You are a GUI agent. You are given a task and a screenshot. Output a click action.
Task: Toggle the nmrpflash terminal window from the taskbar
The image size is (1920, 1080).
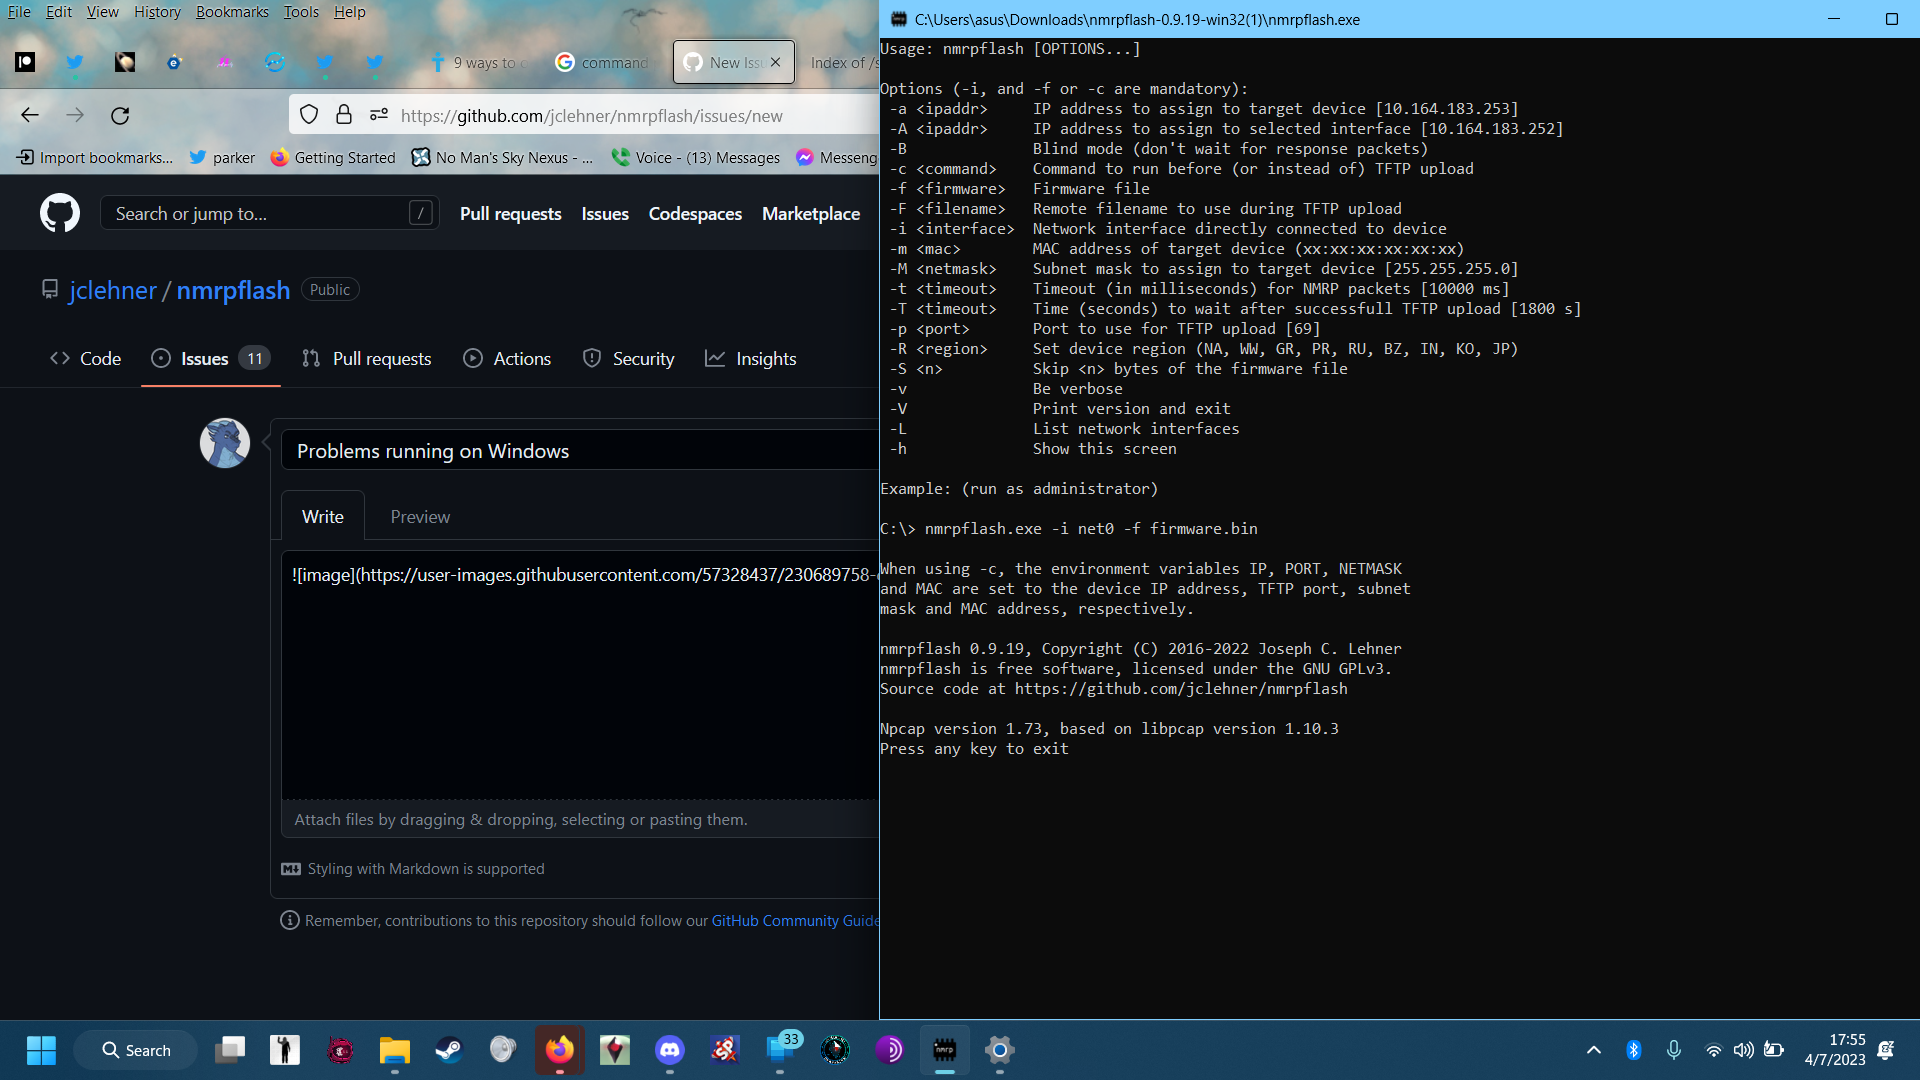(946, 1050)
